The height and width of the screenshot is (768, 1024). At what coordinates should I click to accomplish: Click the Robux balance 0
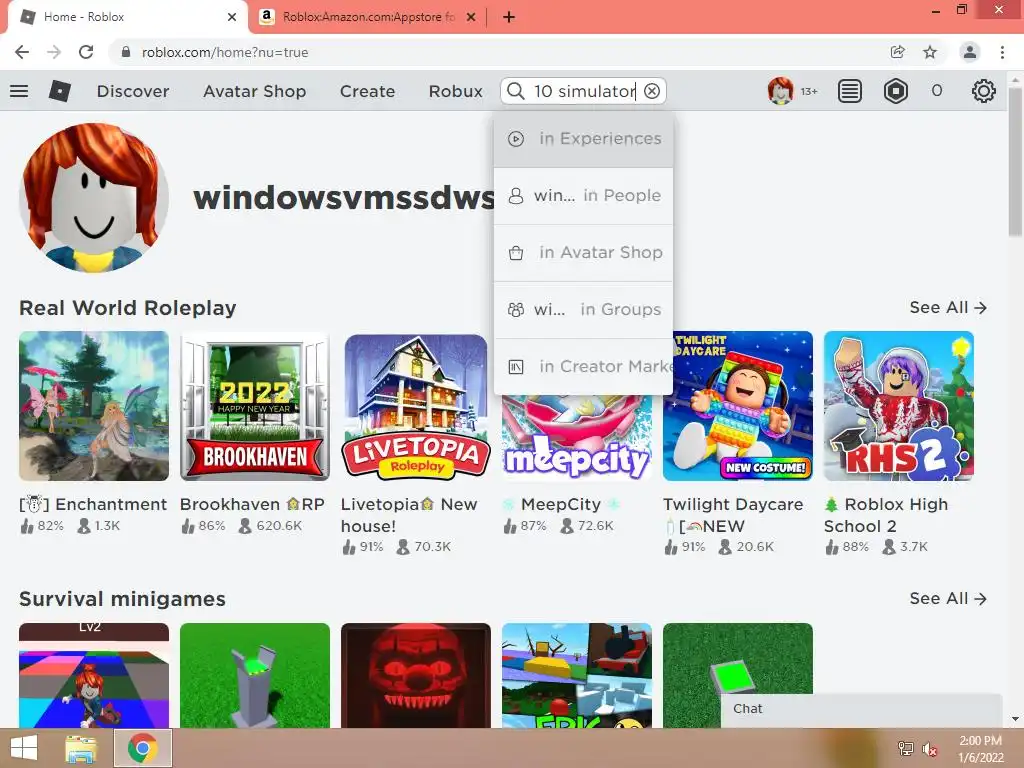(x=936, y=91)
